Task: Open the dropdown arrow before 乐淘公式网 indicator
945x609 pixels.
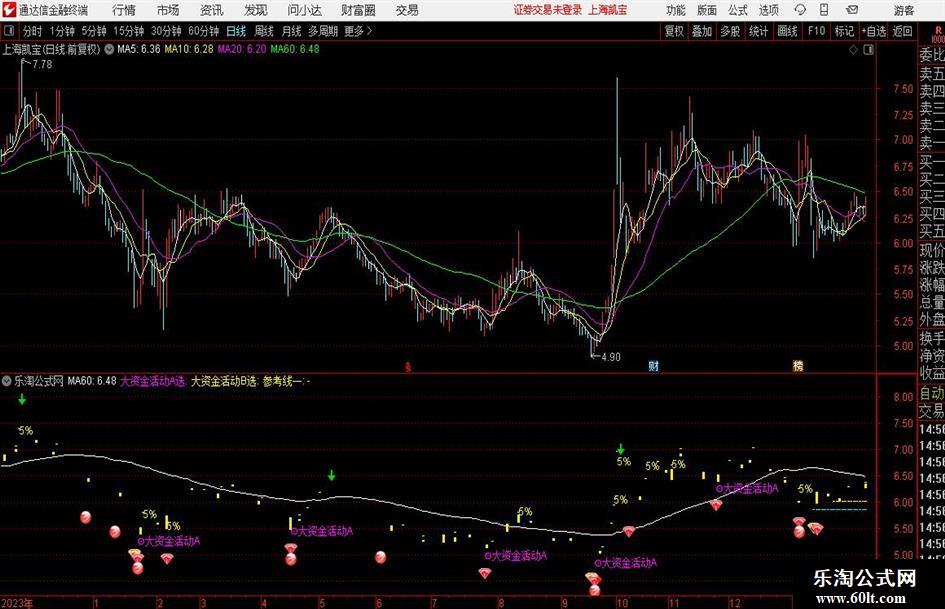Action: [x=7, y=381]
